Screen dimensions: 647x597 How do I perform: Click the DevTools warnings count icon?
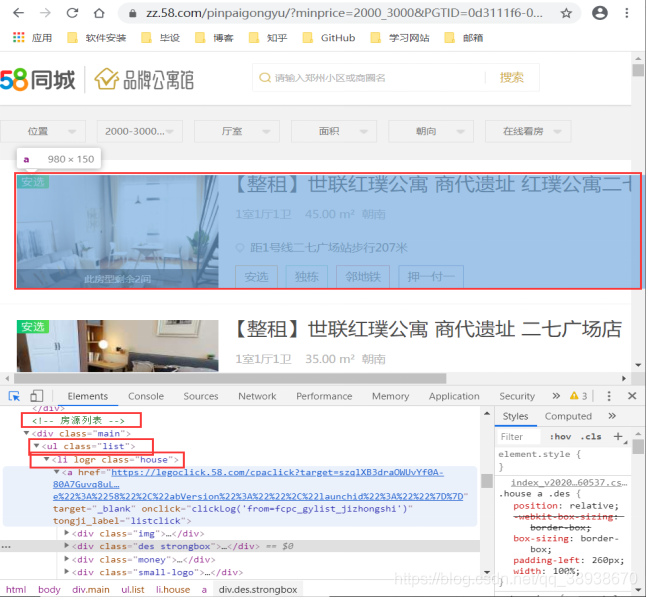pos(578,396)
